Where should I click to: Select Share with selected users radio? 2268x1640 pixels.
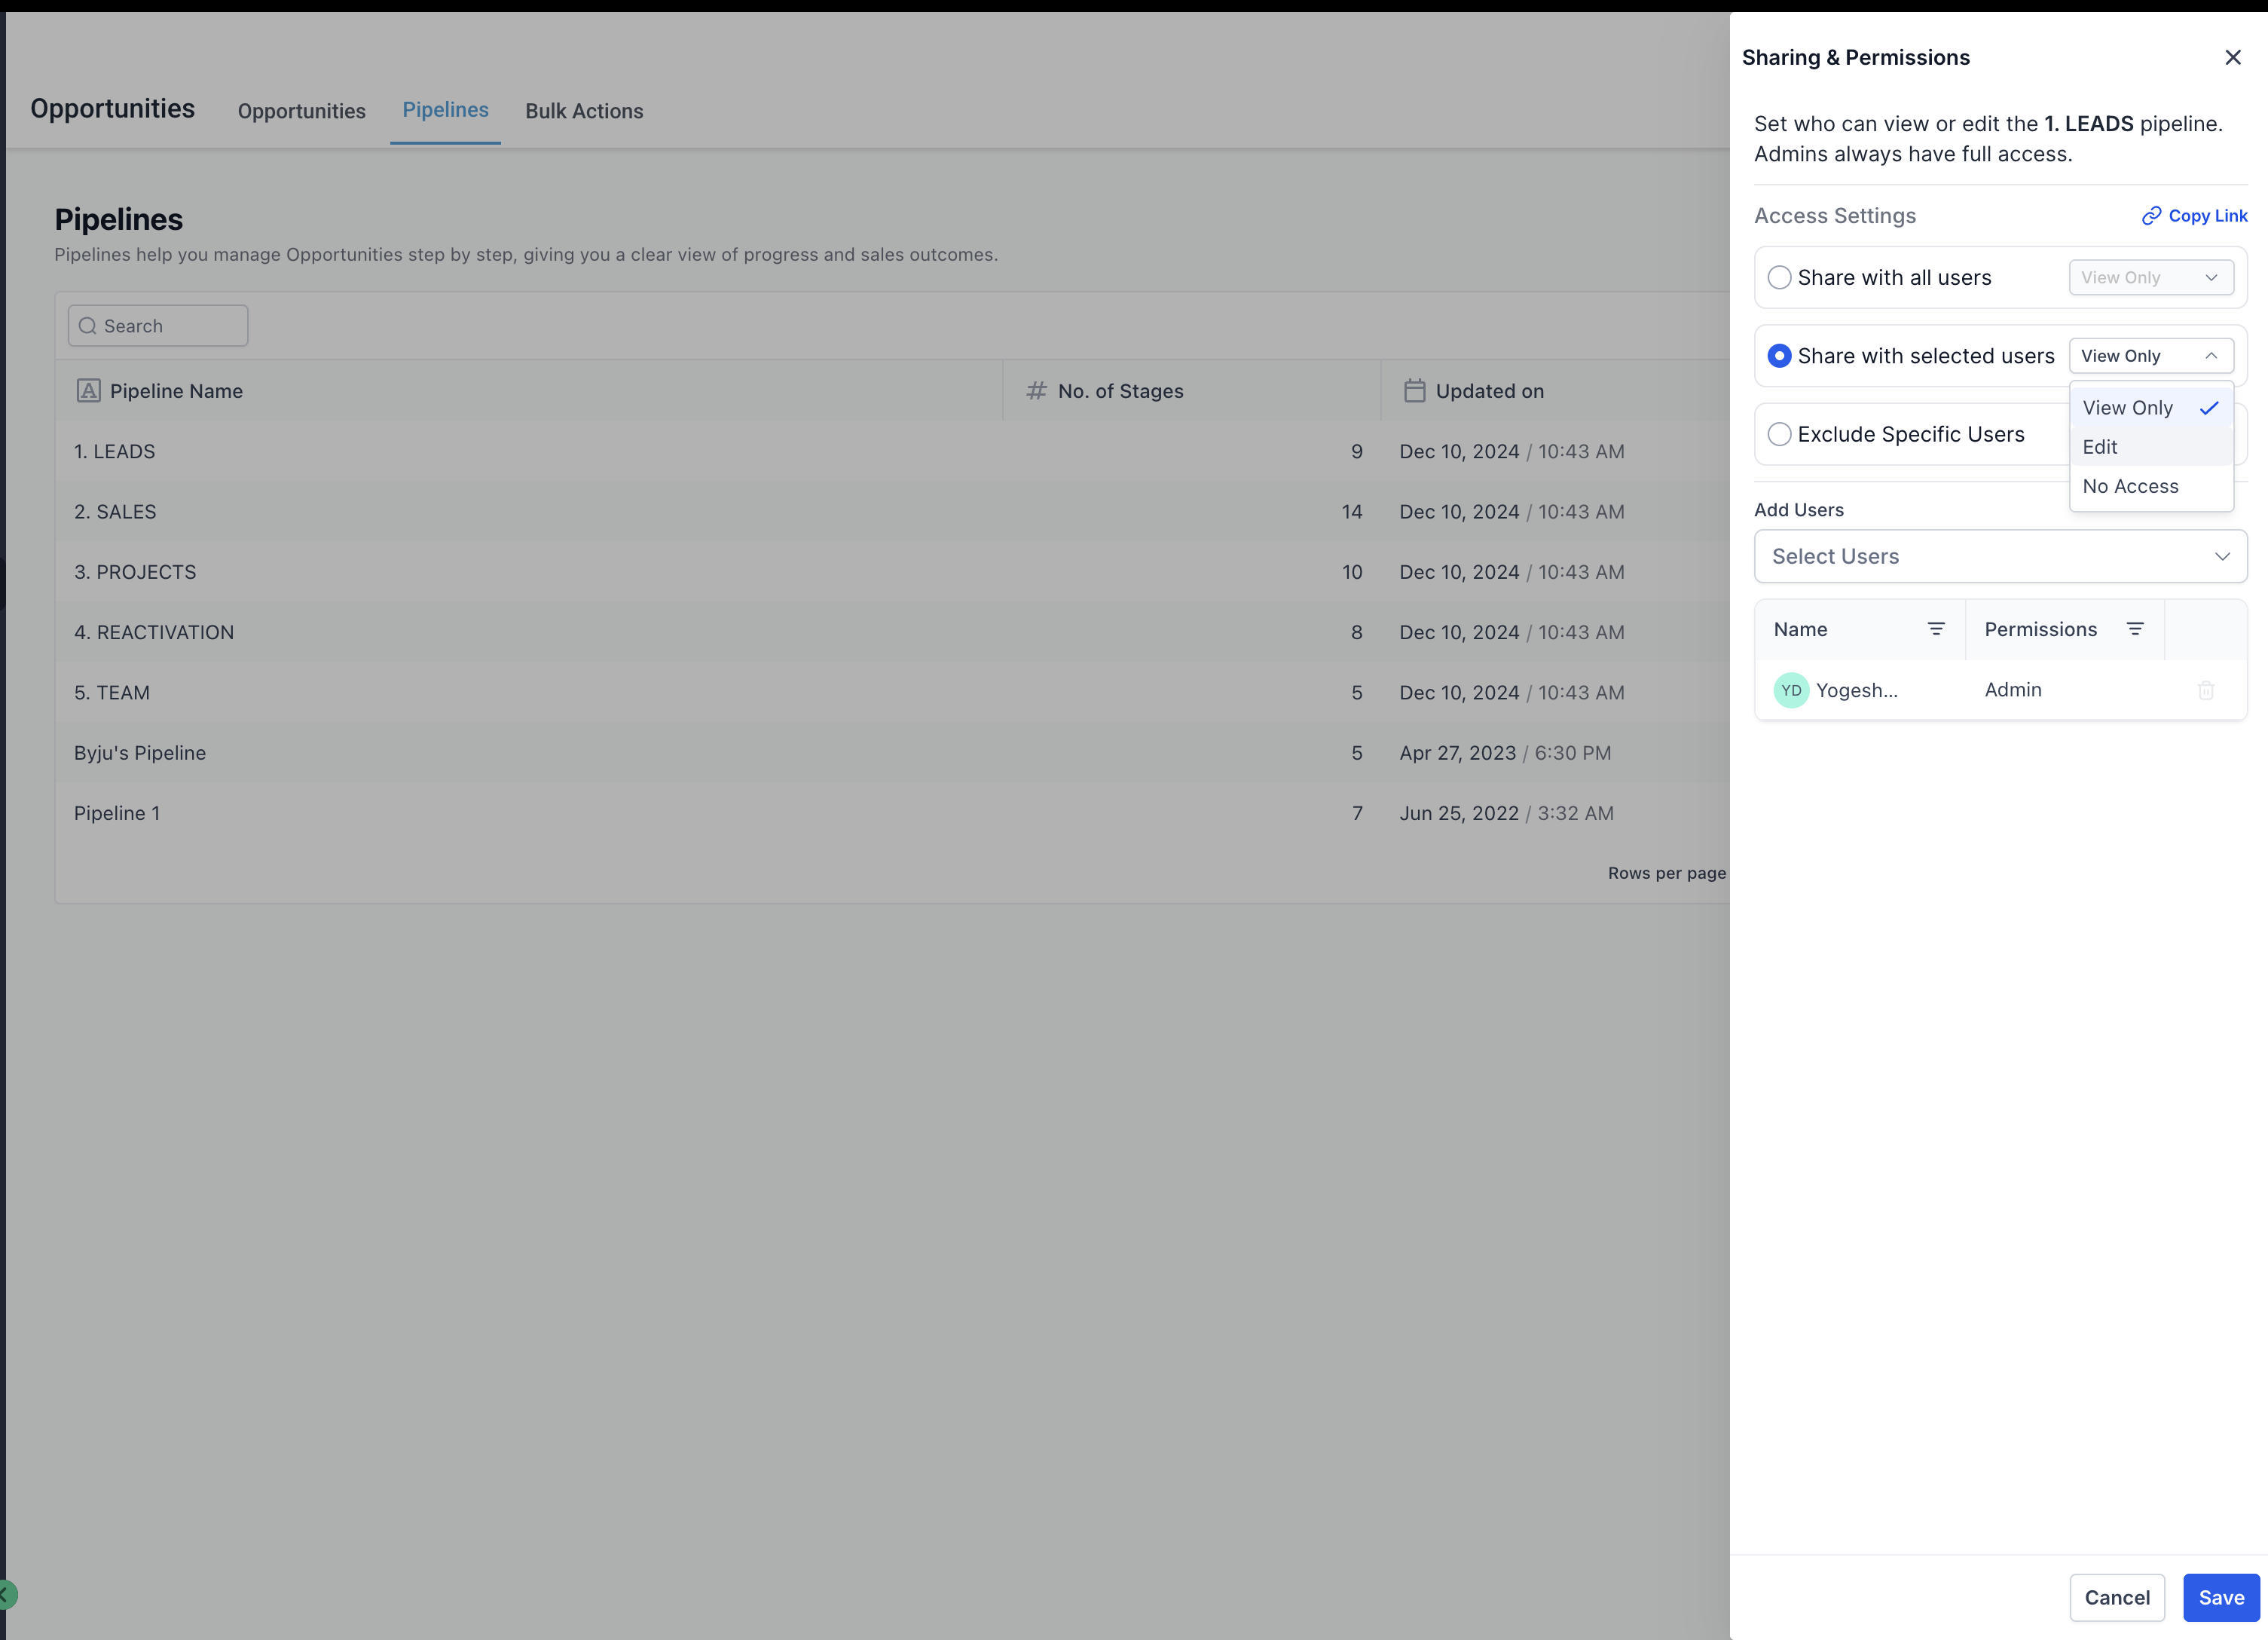point(1779,356)
